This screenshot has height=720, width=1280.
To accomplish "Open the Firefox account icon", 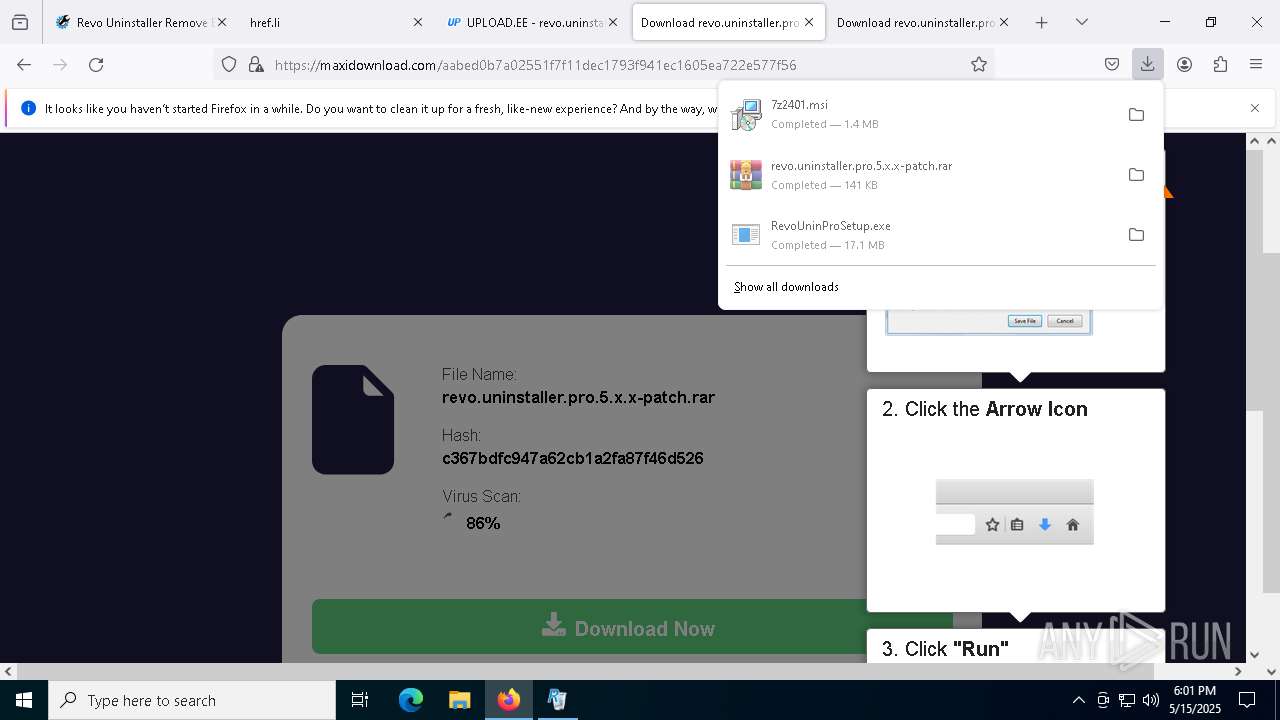I will click(x=1184, y=64).
